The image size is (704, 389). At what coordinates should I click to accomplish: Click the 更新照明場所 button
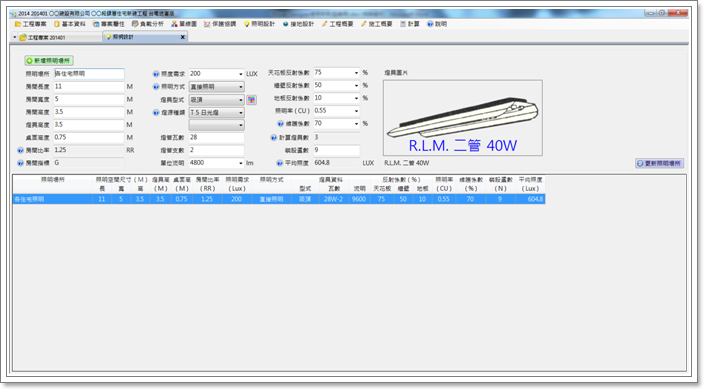659,164
